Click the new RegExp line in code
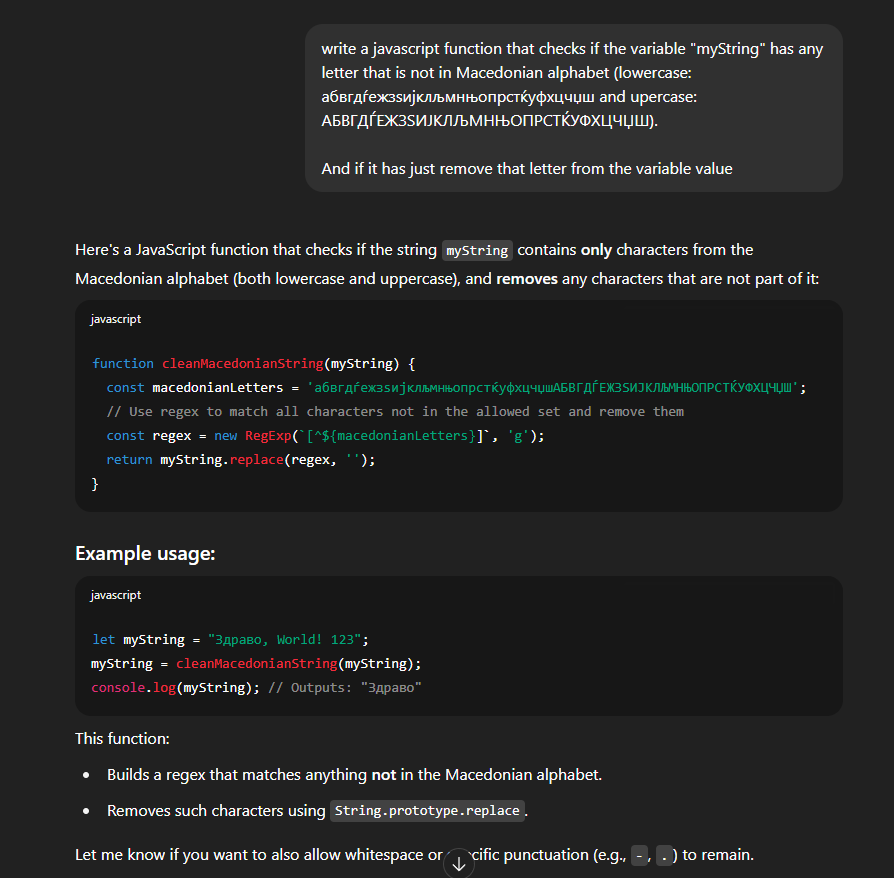 (x=325, y=435)
